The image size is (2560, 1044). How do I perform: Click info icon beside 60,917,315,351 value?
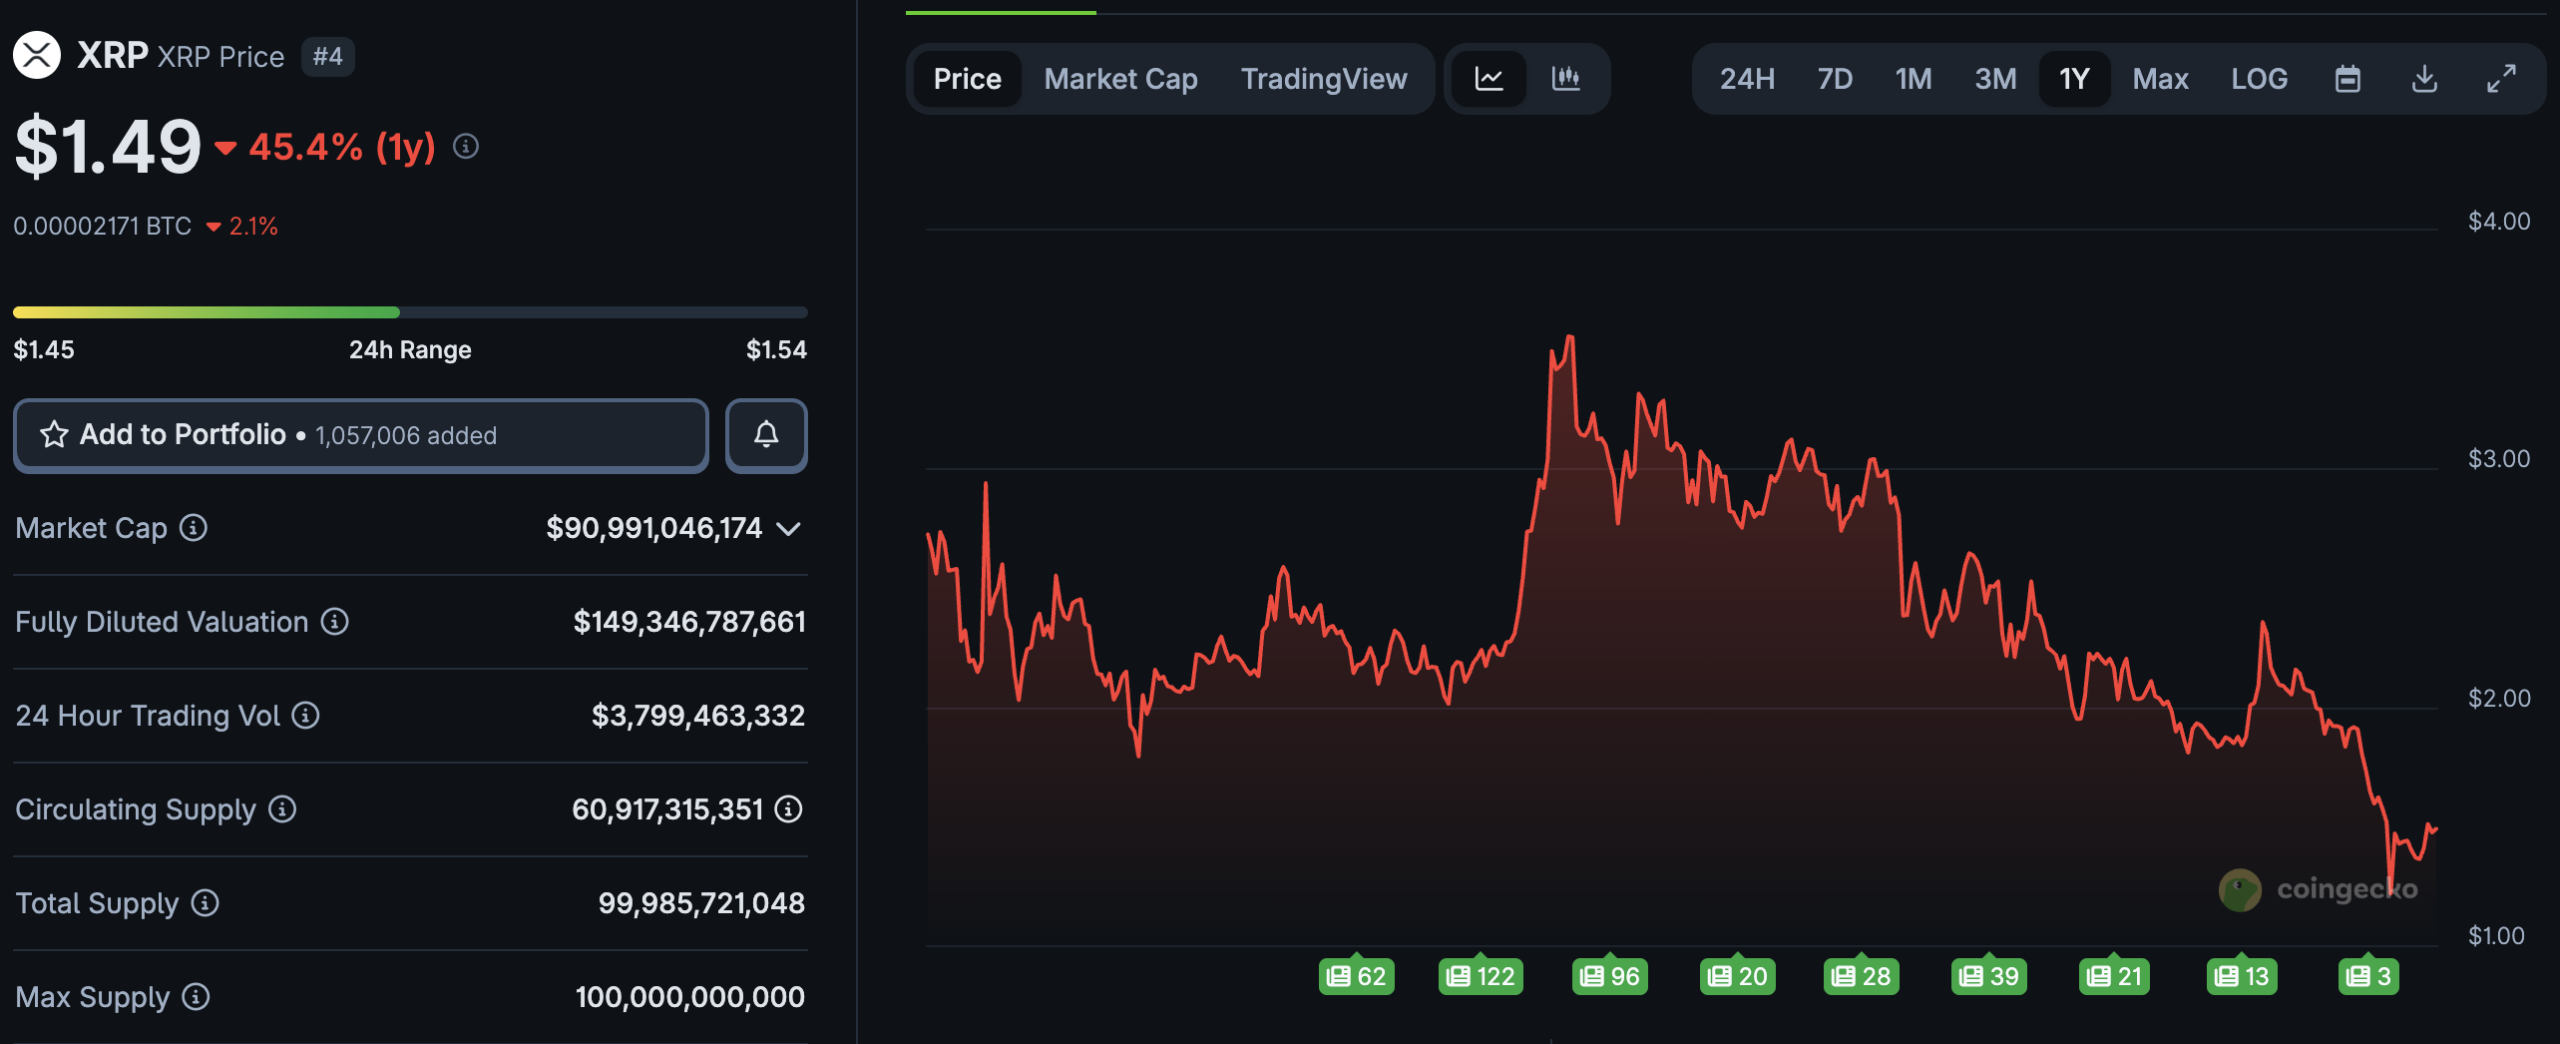click(x=789, y=809)
